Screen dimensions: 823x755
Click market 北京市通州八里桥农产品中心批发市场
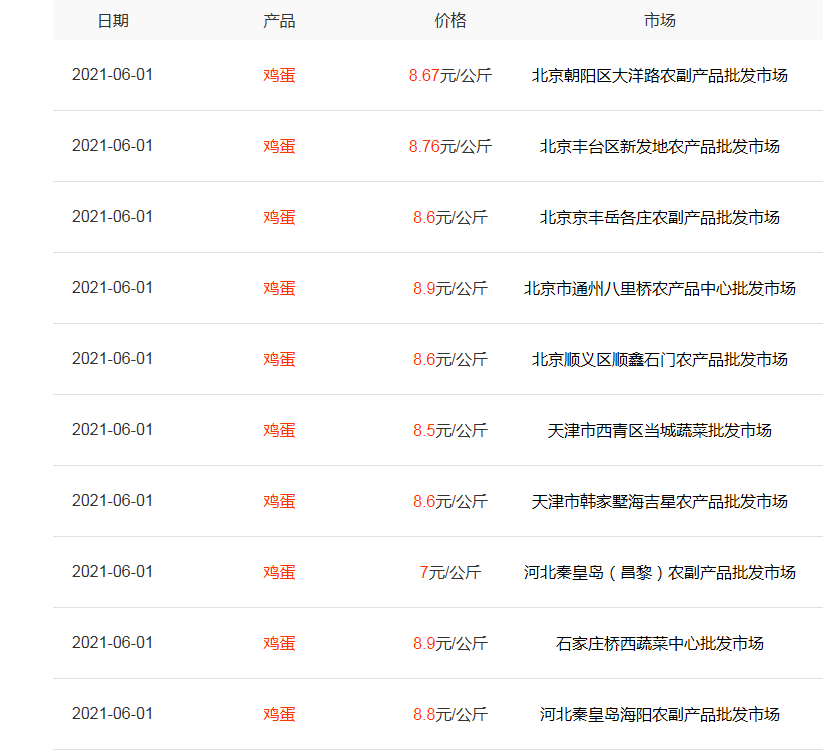(660, 288)
